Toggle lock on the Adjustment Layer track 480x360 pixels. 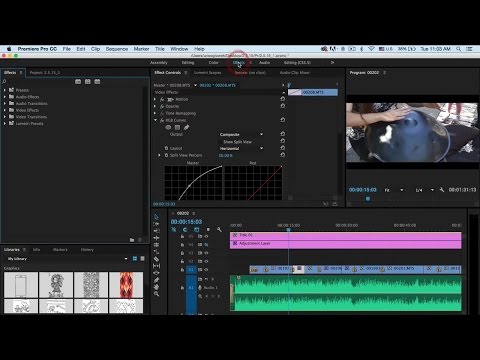(x=182, y=244)
